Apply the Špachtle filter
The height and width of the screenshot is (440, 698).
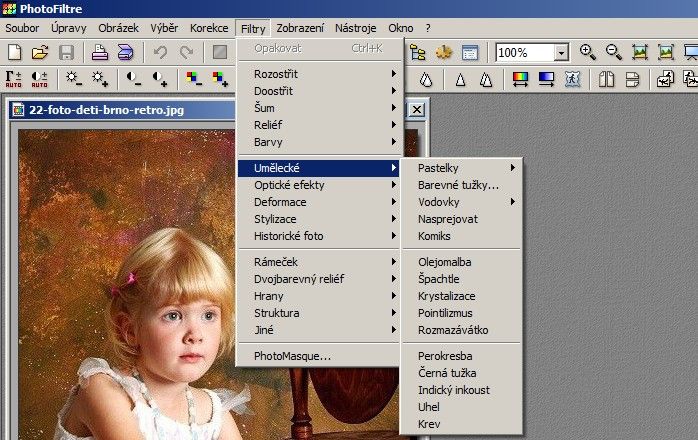click(x=462, y=279)
